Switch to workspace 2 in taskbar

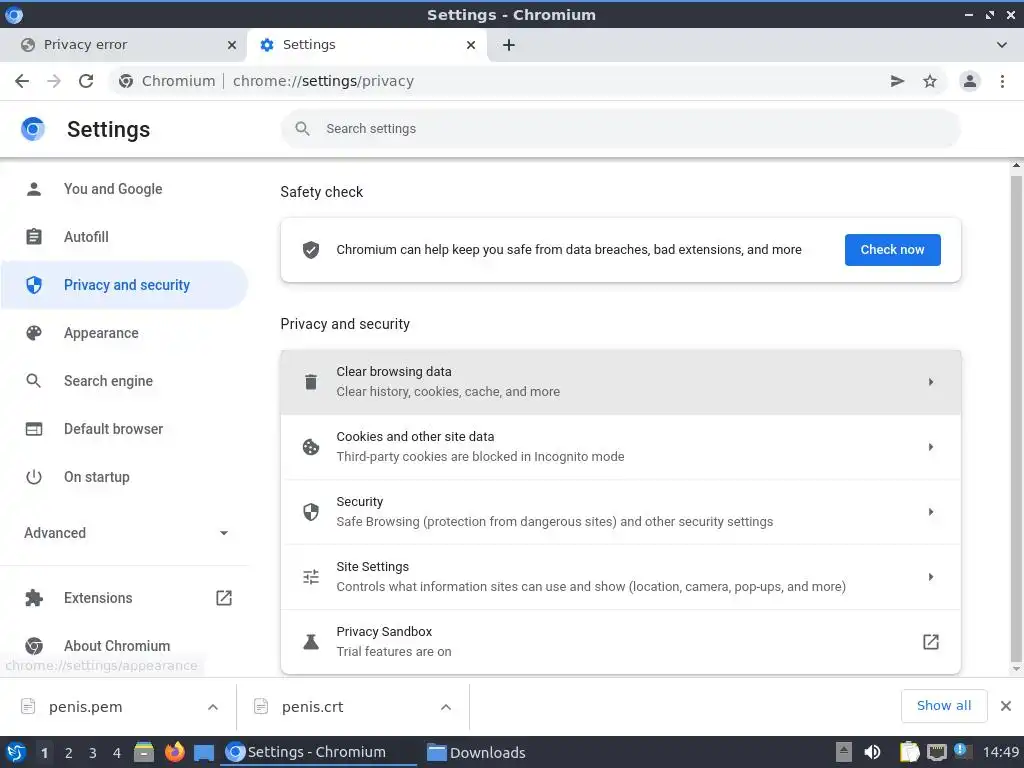69,753
